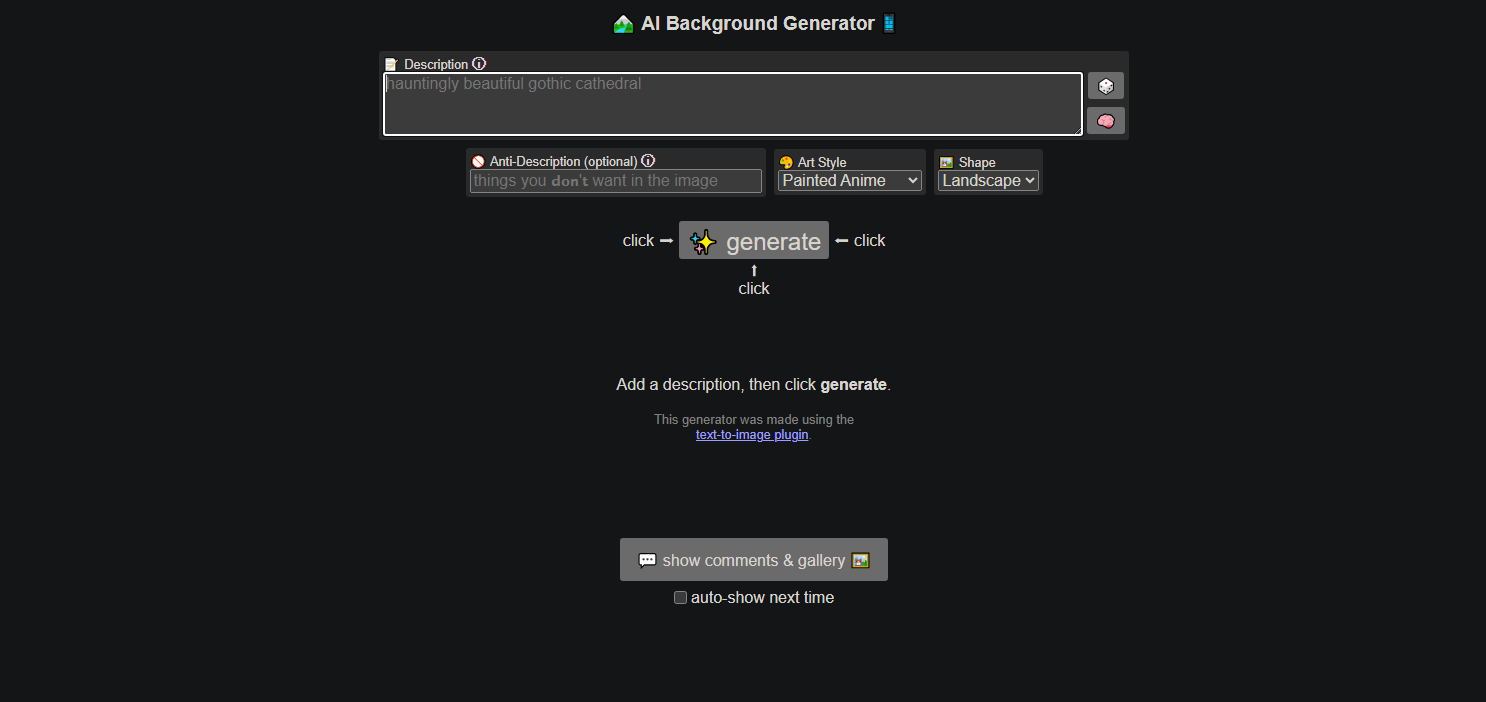
Task: Click the generate button
Action: [754, 240]
